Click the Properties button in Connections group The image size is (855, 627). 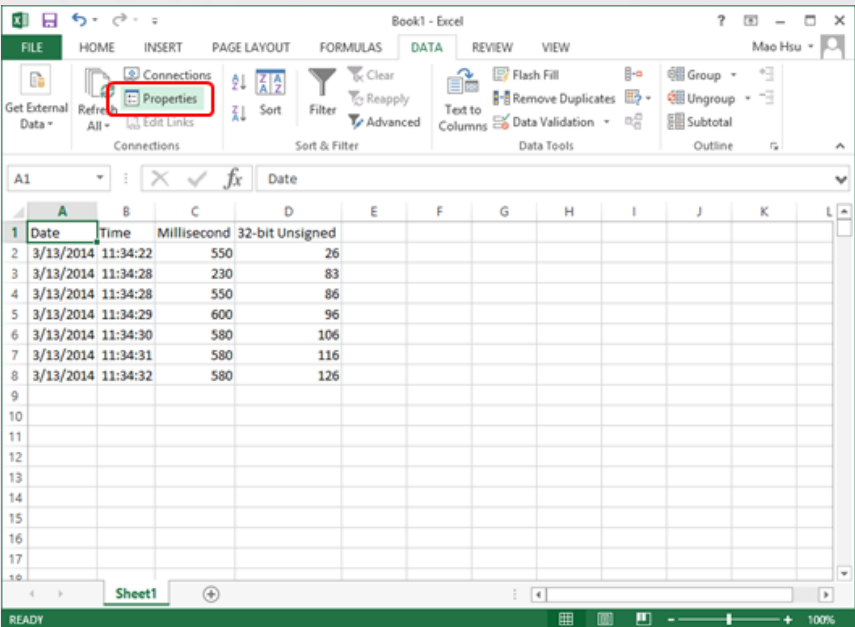(x=161, y=99)
